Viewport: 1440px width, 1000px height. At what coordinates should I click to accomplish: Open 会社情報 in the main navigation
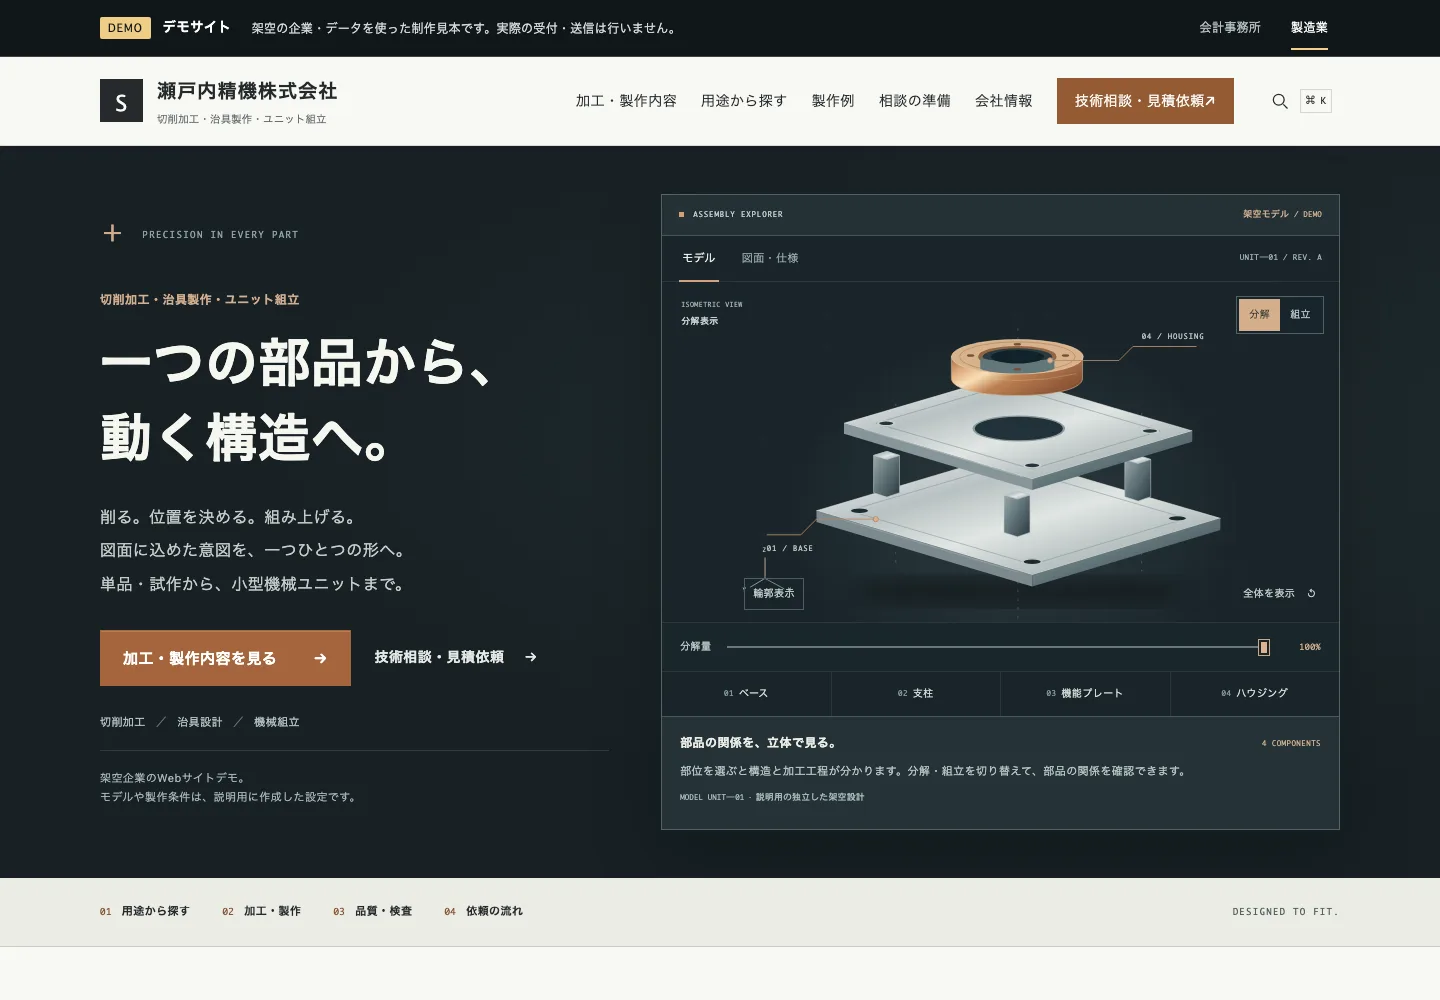(1004, 101)
